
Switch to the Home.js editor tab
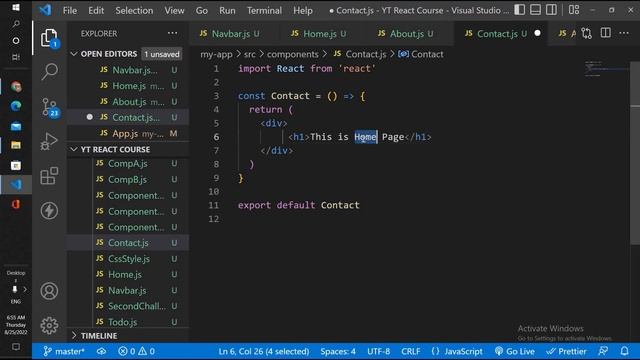[x=320, y=33]
